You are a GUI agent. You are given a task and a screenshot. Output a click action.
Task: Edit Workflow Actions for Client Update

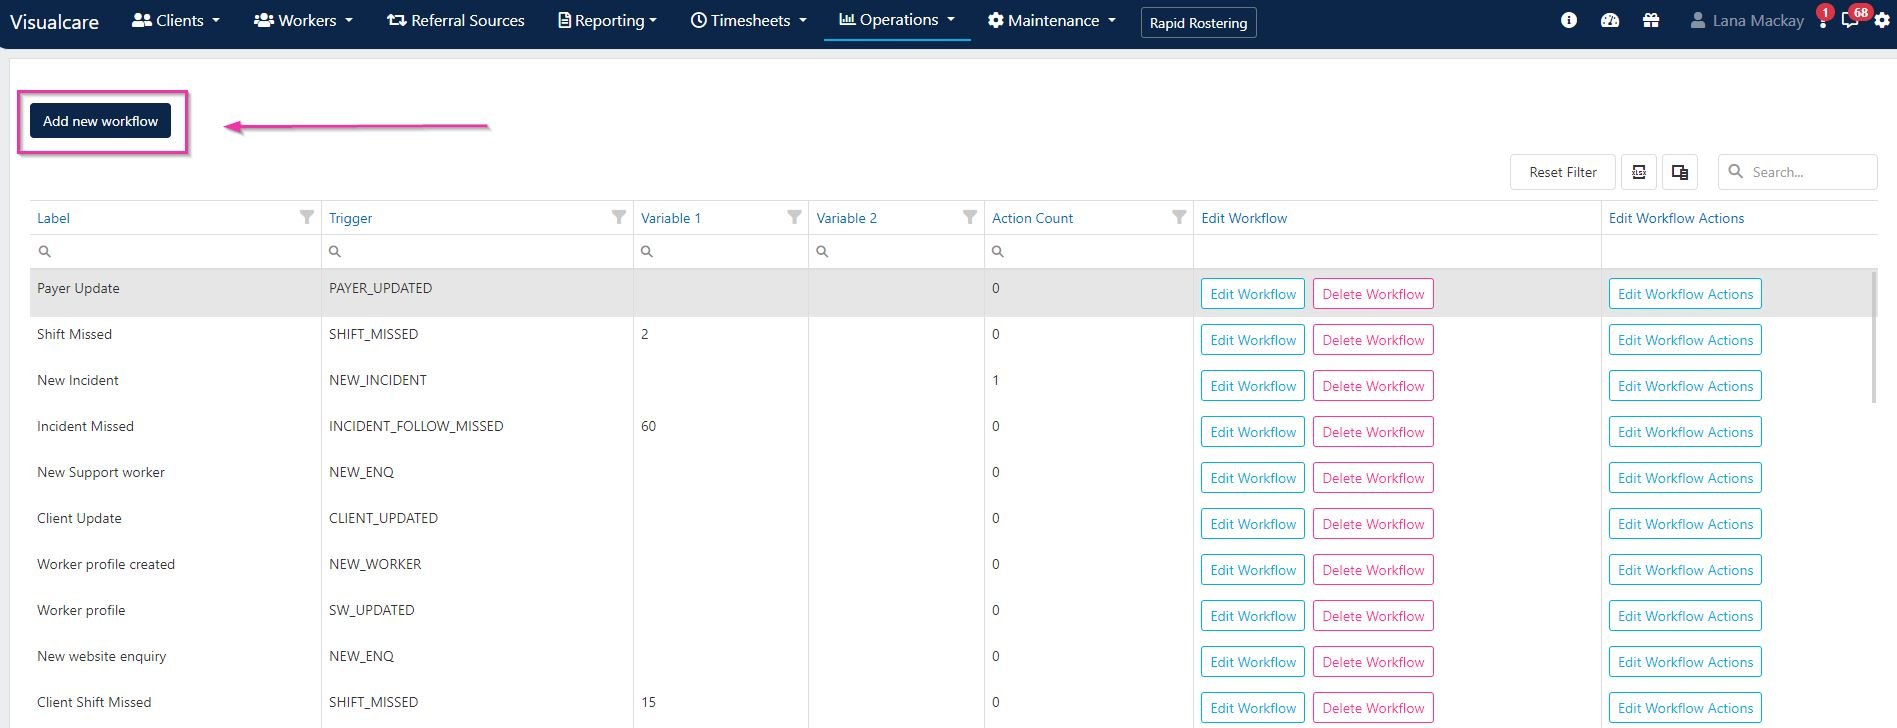click(x=1685, y=524)
